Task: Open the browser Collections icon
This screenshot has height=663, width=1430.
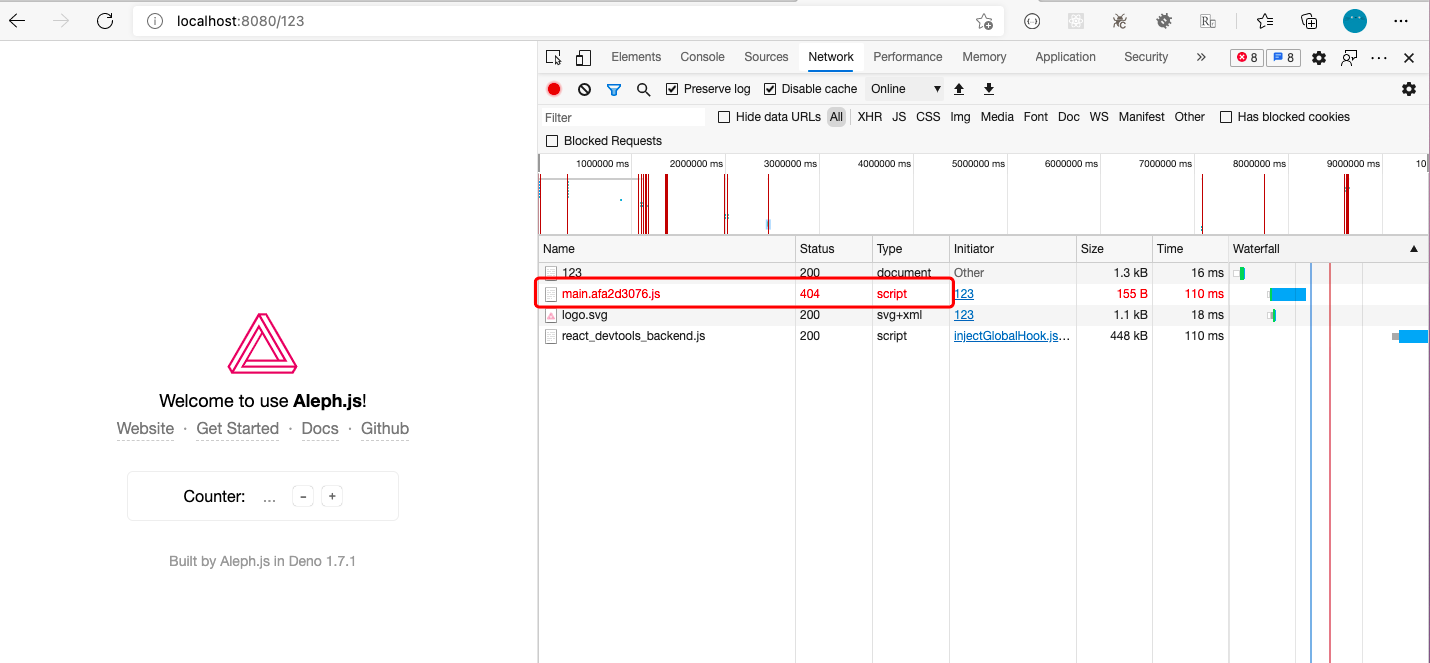Action: point(1309,21)
